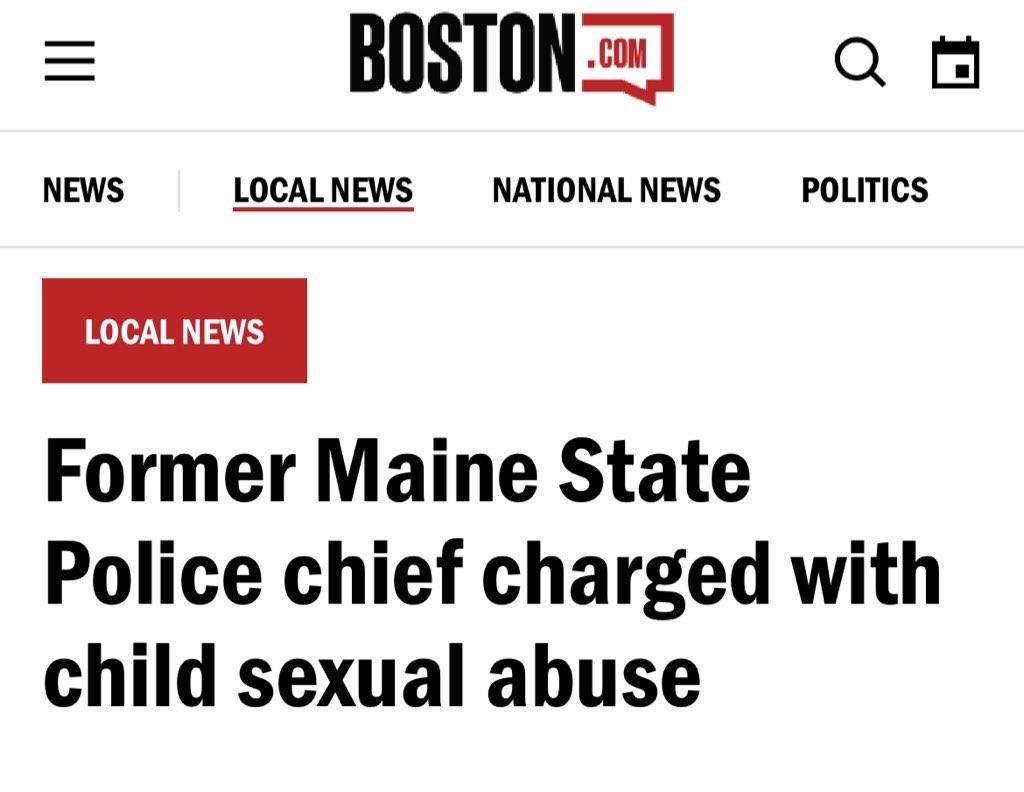Return home via header logo

511,57
